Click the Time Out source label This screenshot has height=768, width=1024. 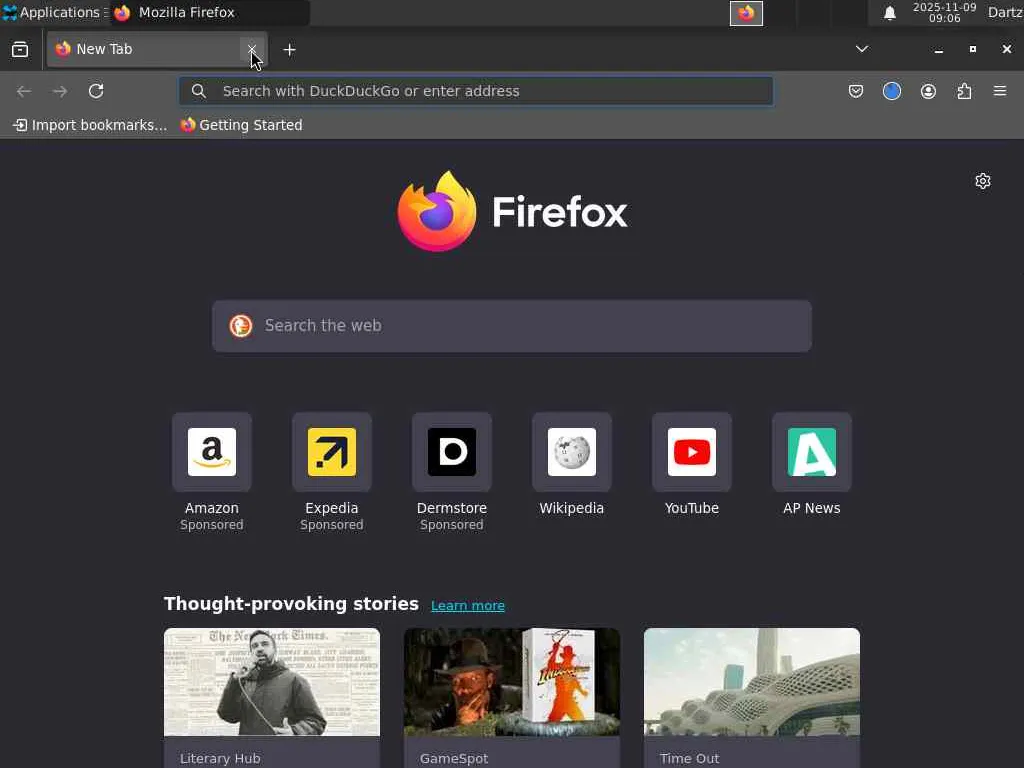point(690,758)
